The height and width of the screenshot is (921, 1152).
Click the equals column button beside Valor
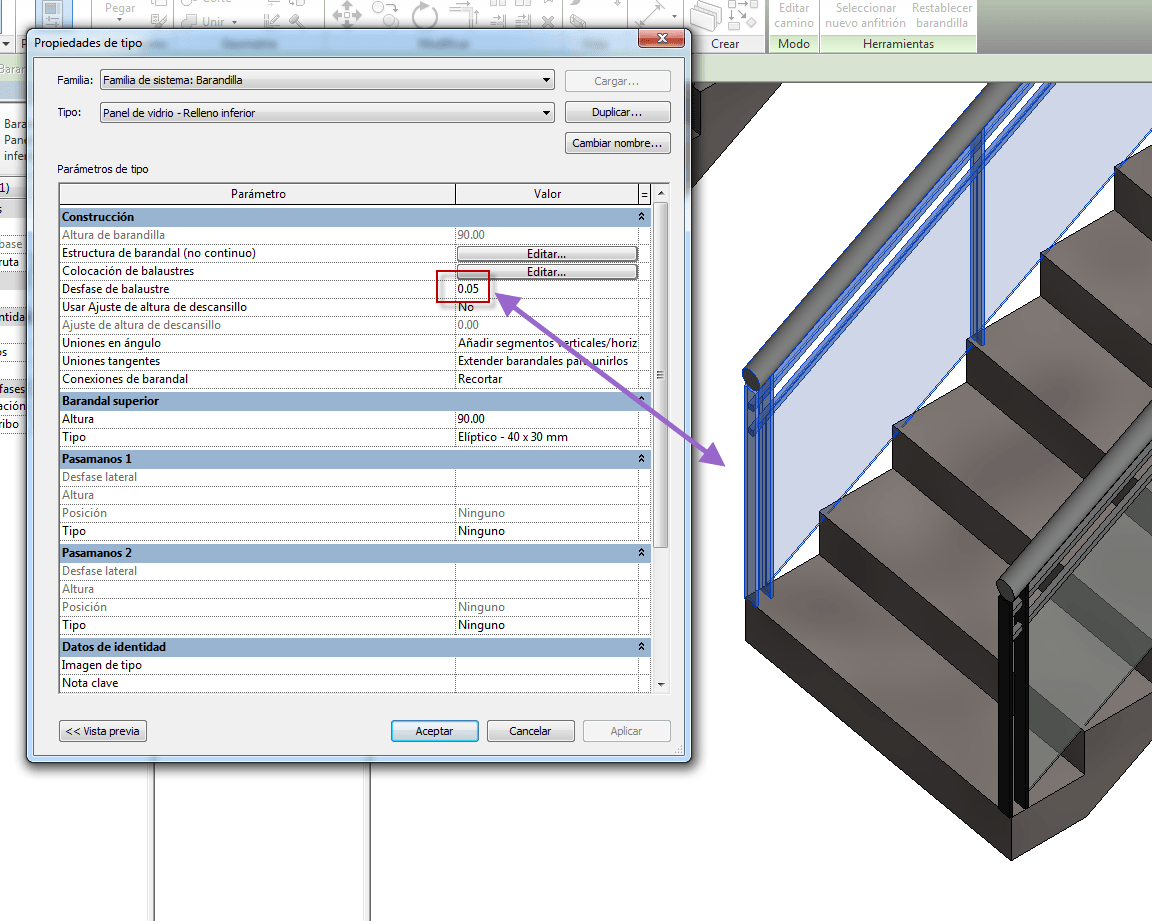click(644, 194)
